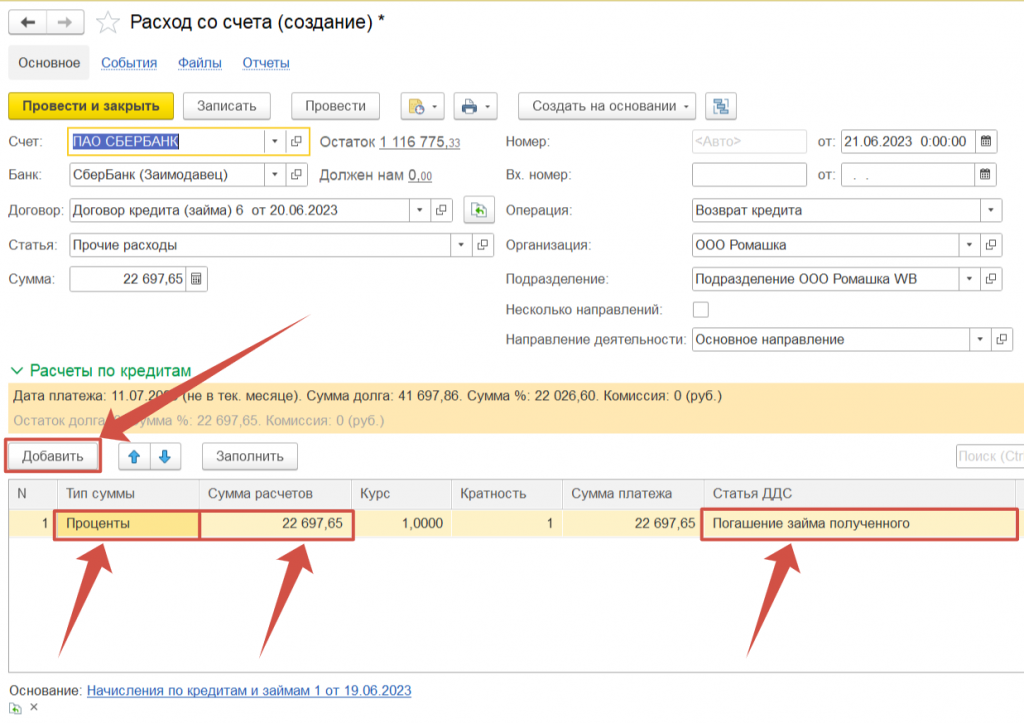Move row down with blue arrow

click(165, 456)
